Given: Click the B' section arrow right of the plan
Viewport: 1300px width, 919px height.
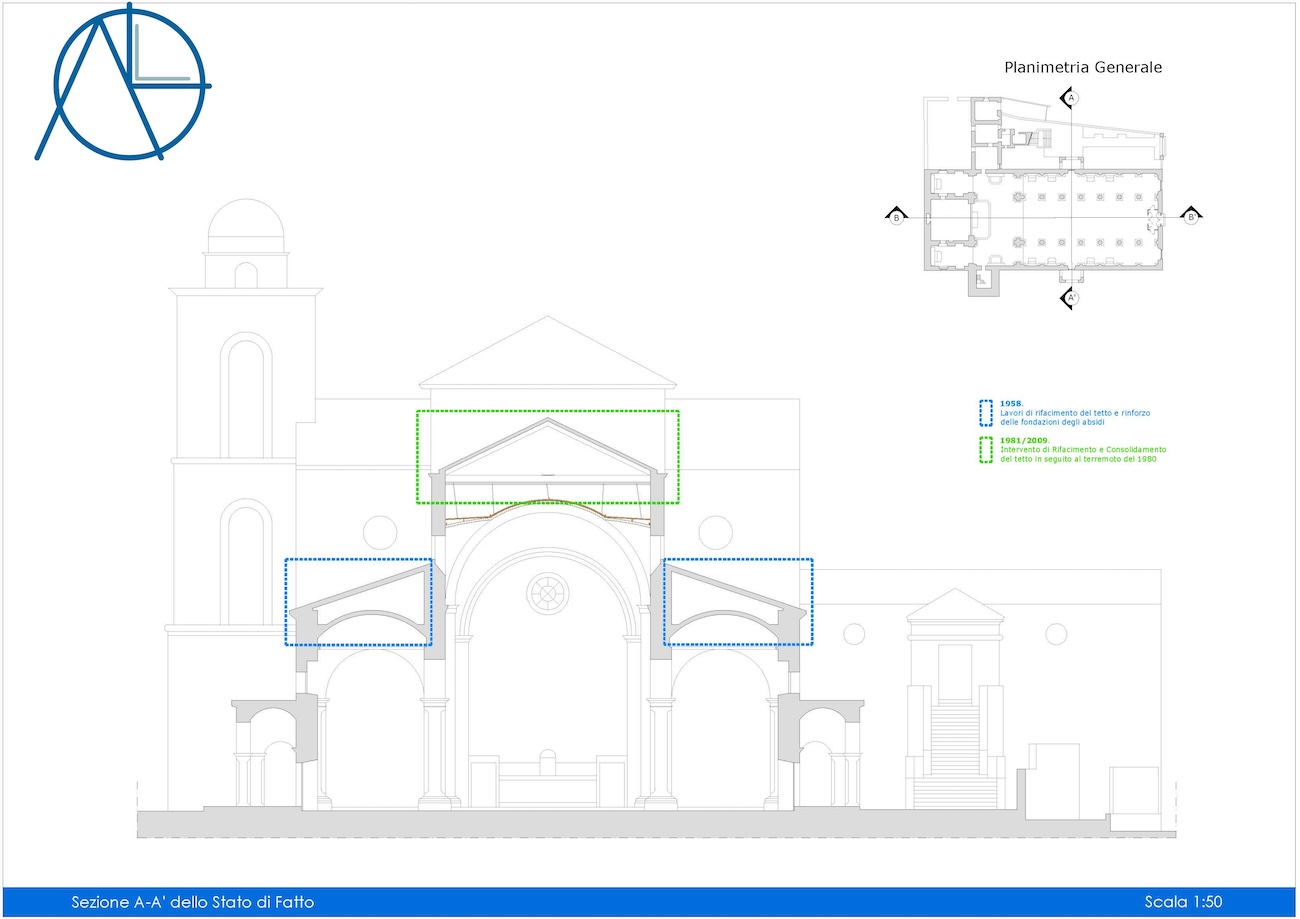Looking at the screenshot, I should pyautogui.click(x=1191, y=216).
